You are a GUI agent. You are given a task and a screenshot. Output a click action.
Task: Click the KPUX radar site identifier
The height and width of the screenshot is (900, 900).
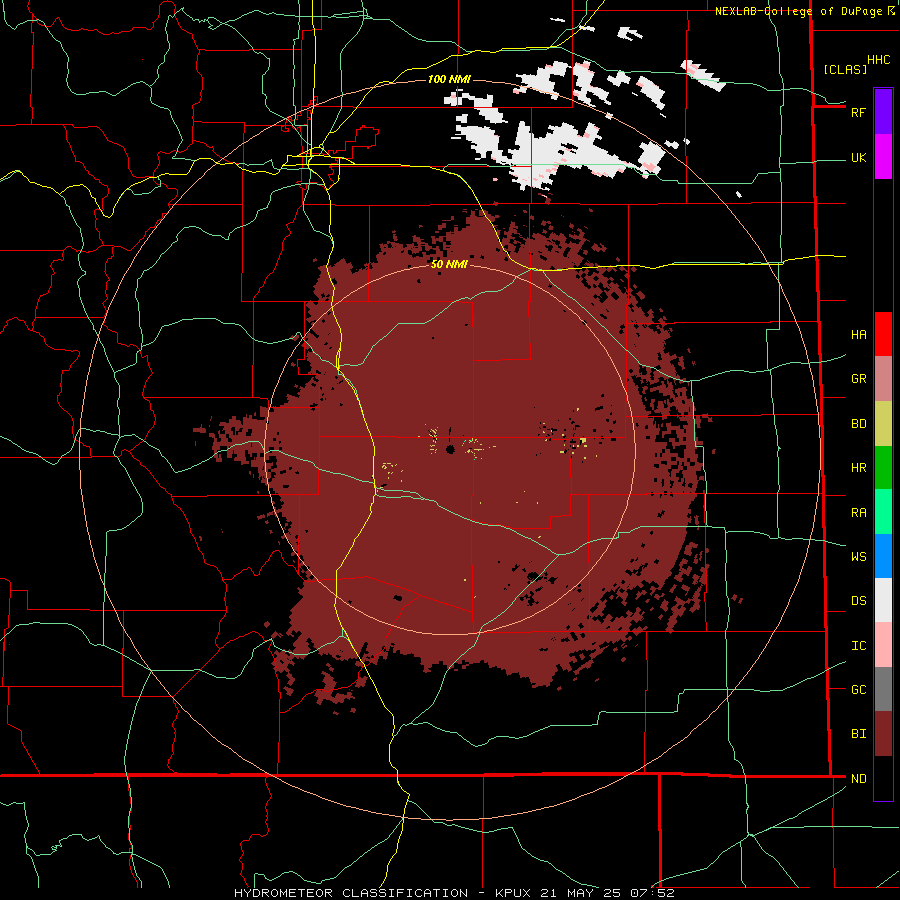pyautogui.click(x=514, y=893)
